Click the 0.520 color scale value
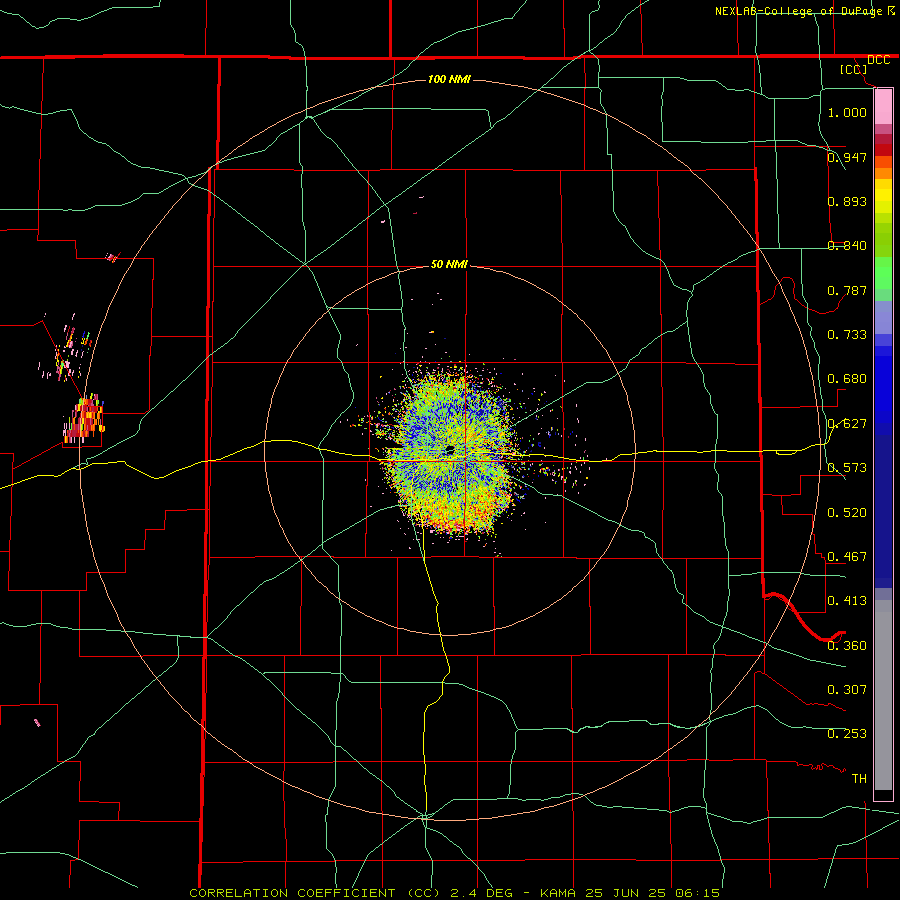The image size is (900, 900). (x=847, y=513)
